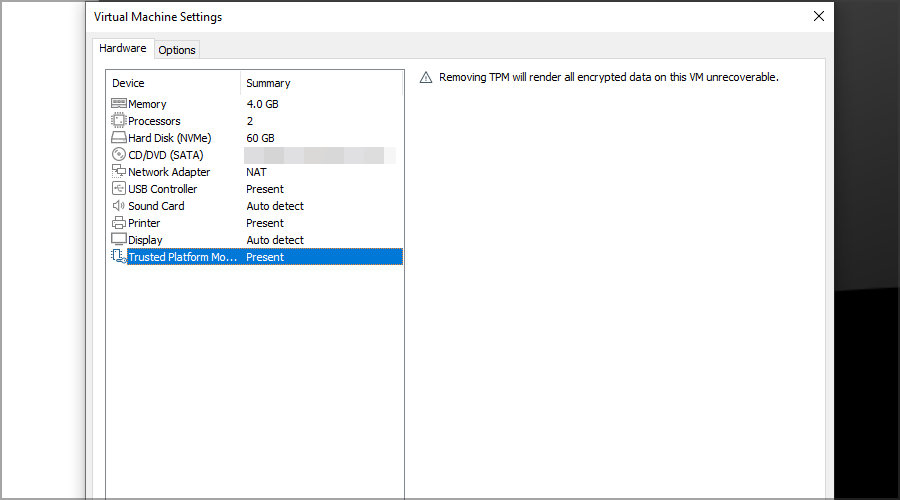This screenshot has width=900, height=500.
Task: Click the Hard Disk (NVMe) icon
Action: (x=118, y=138)
